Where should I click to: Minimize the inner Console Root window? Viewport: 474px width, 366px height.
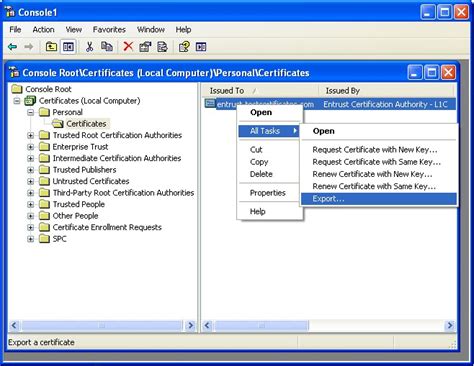(415, 72)
